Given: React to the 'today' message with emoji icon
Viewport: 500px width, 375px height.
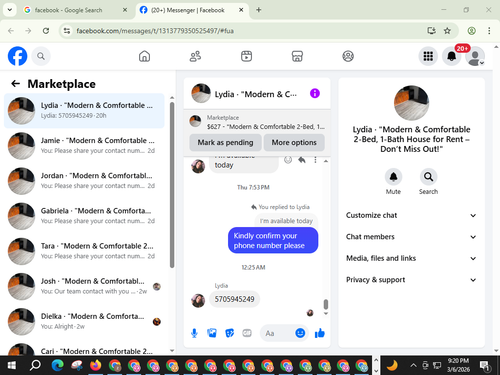Looking at the screenshot, I should (x=288, y=160).
